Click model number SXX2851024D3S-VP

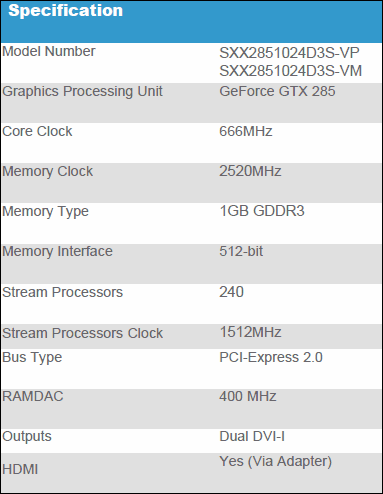click(x=289, y=53)
